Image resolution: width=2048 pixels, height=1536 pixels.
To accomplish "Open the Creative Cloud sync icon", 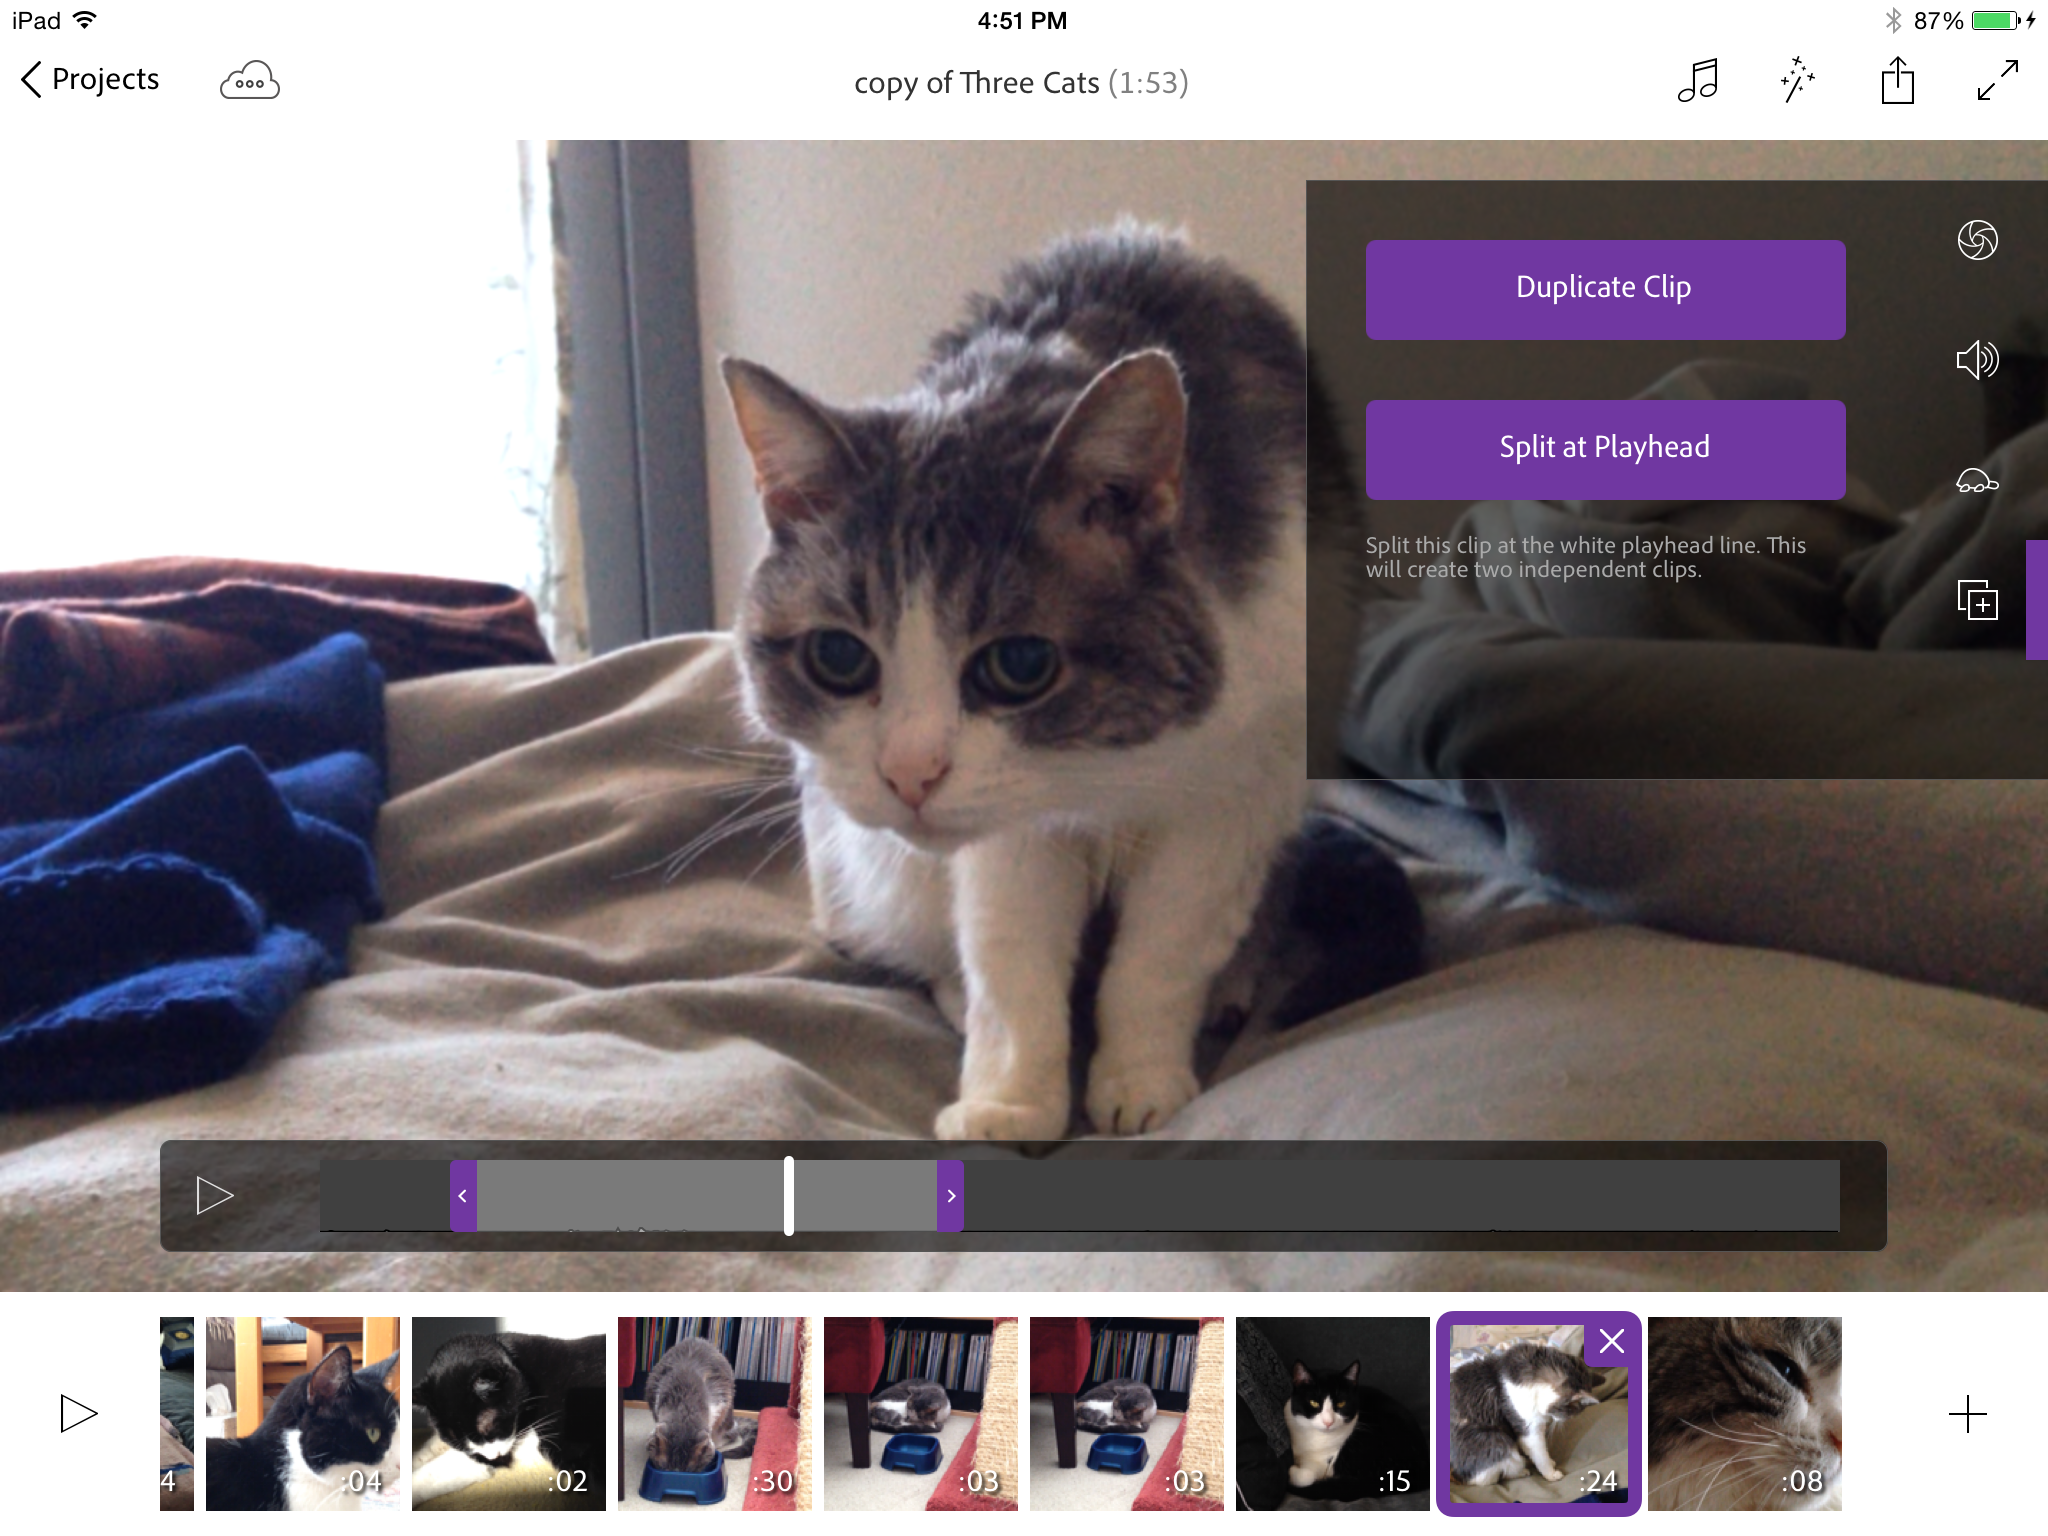I will click(x=249, y=81).
